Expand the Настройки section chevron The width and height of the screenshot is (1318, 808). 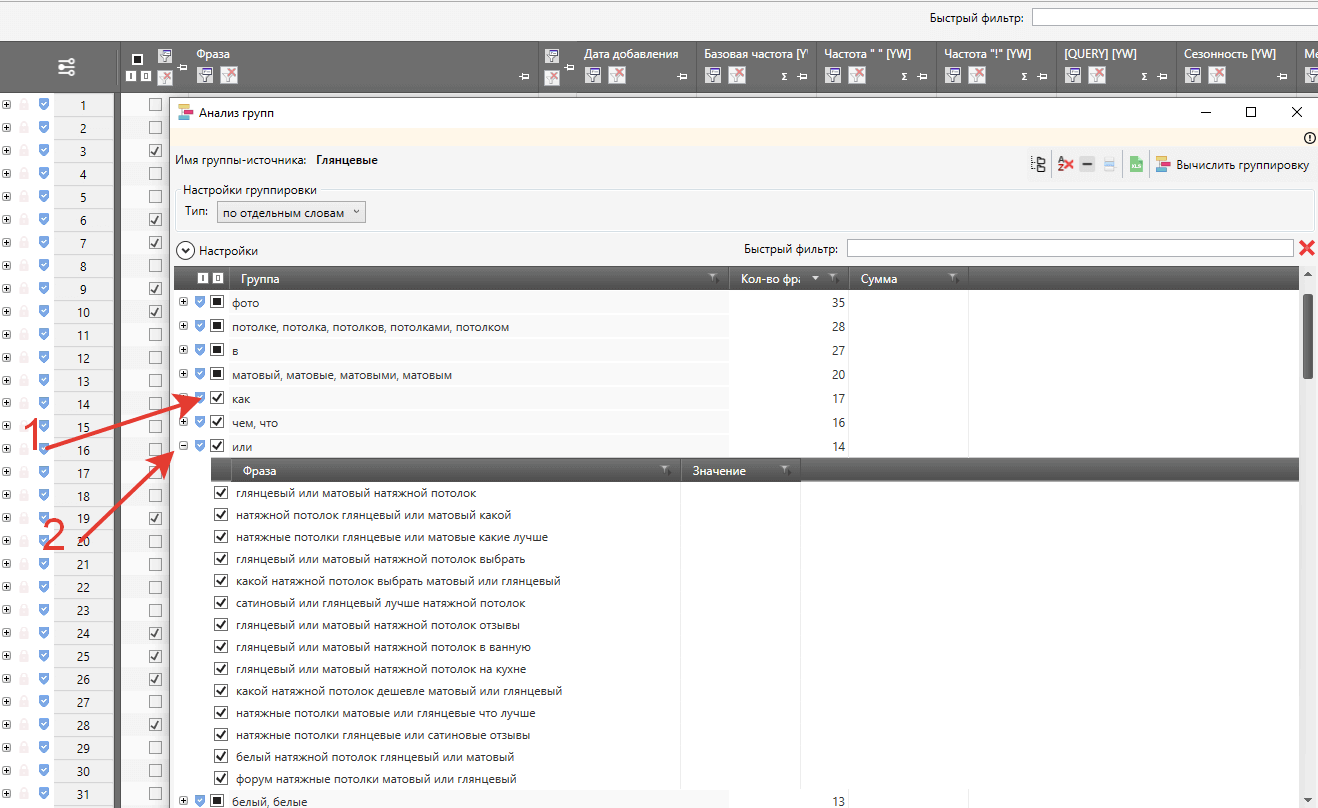tap(185, 251)
